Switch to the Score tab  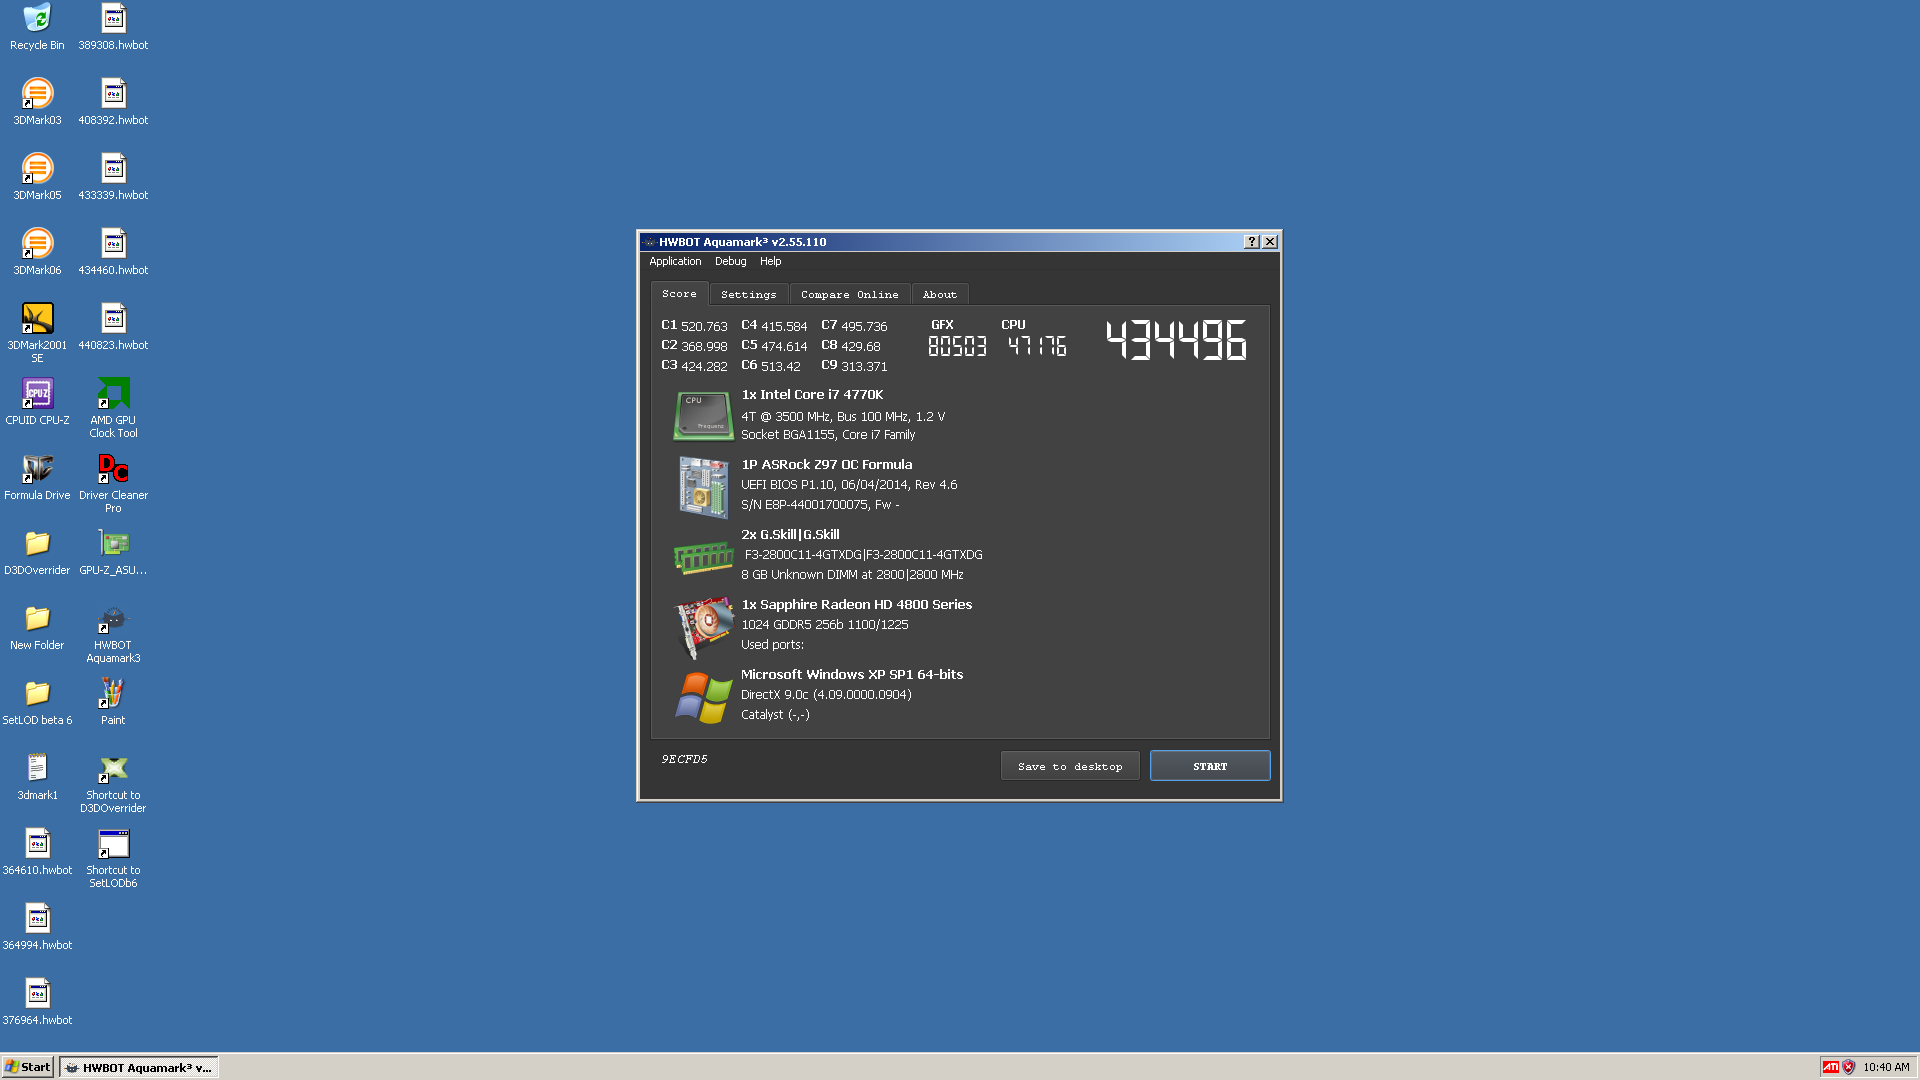coord(679,294)
